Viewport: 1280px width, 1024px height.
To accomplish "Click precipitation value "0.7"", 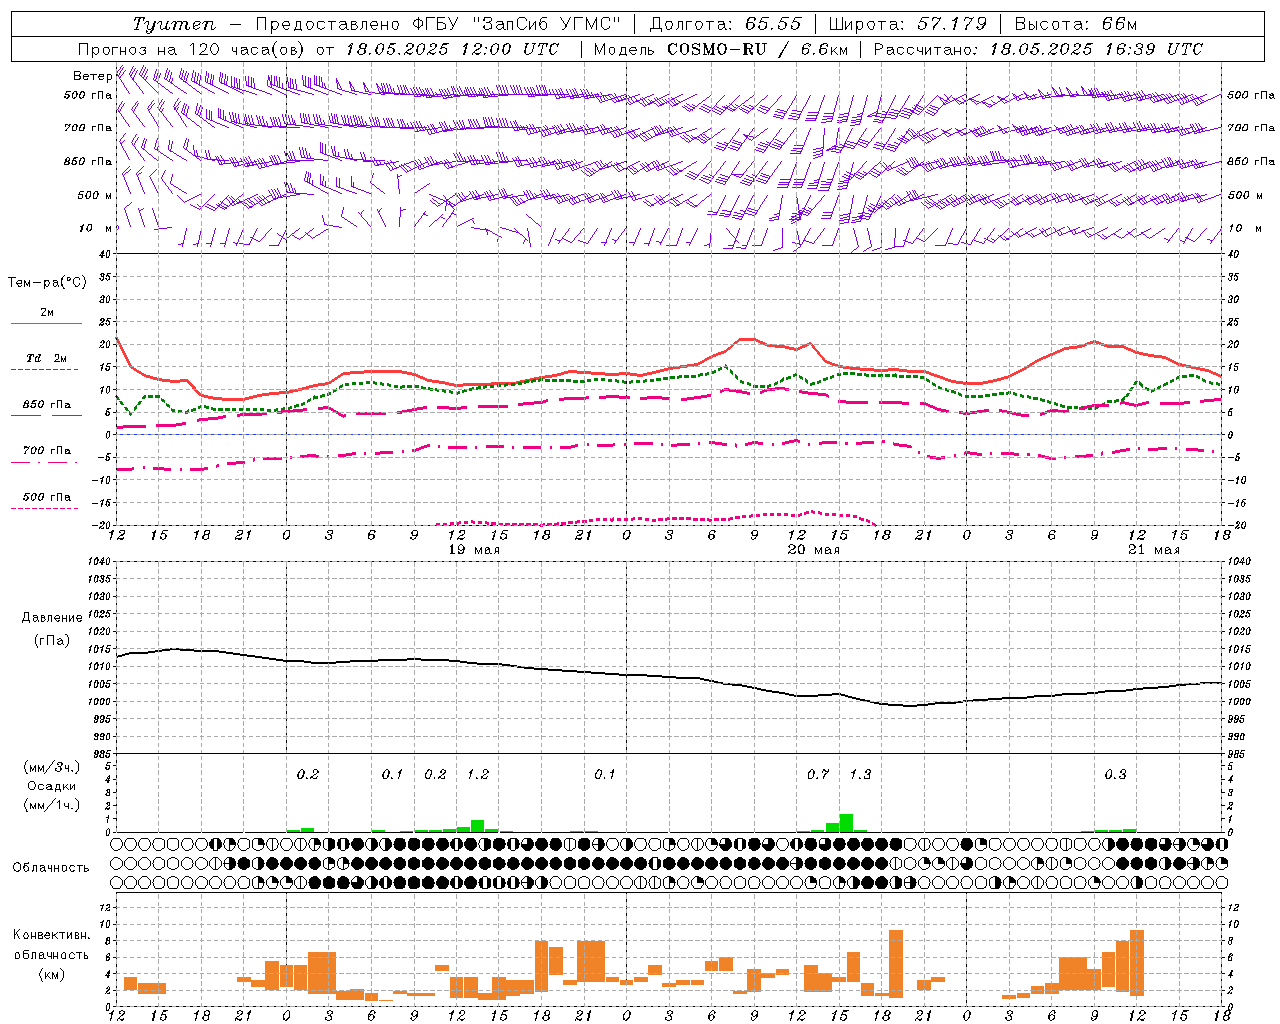I will [818, 774].
